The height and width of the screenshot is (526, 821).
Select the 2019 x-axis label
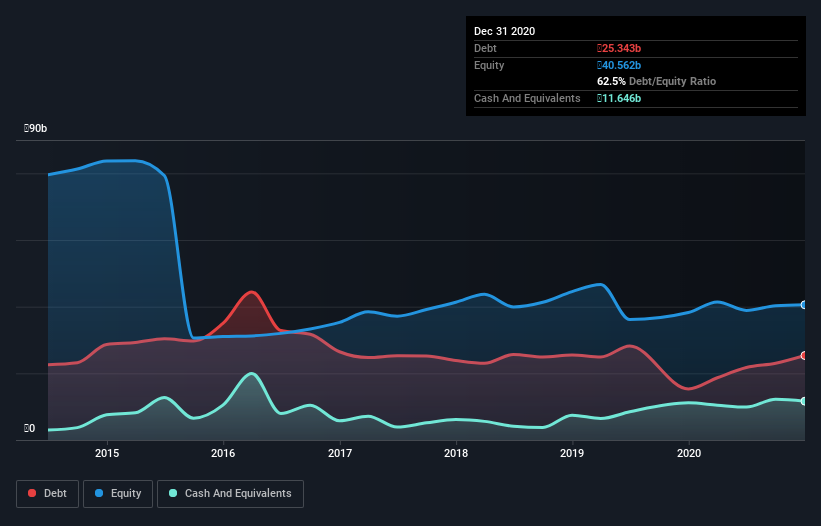[572, 453]
